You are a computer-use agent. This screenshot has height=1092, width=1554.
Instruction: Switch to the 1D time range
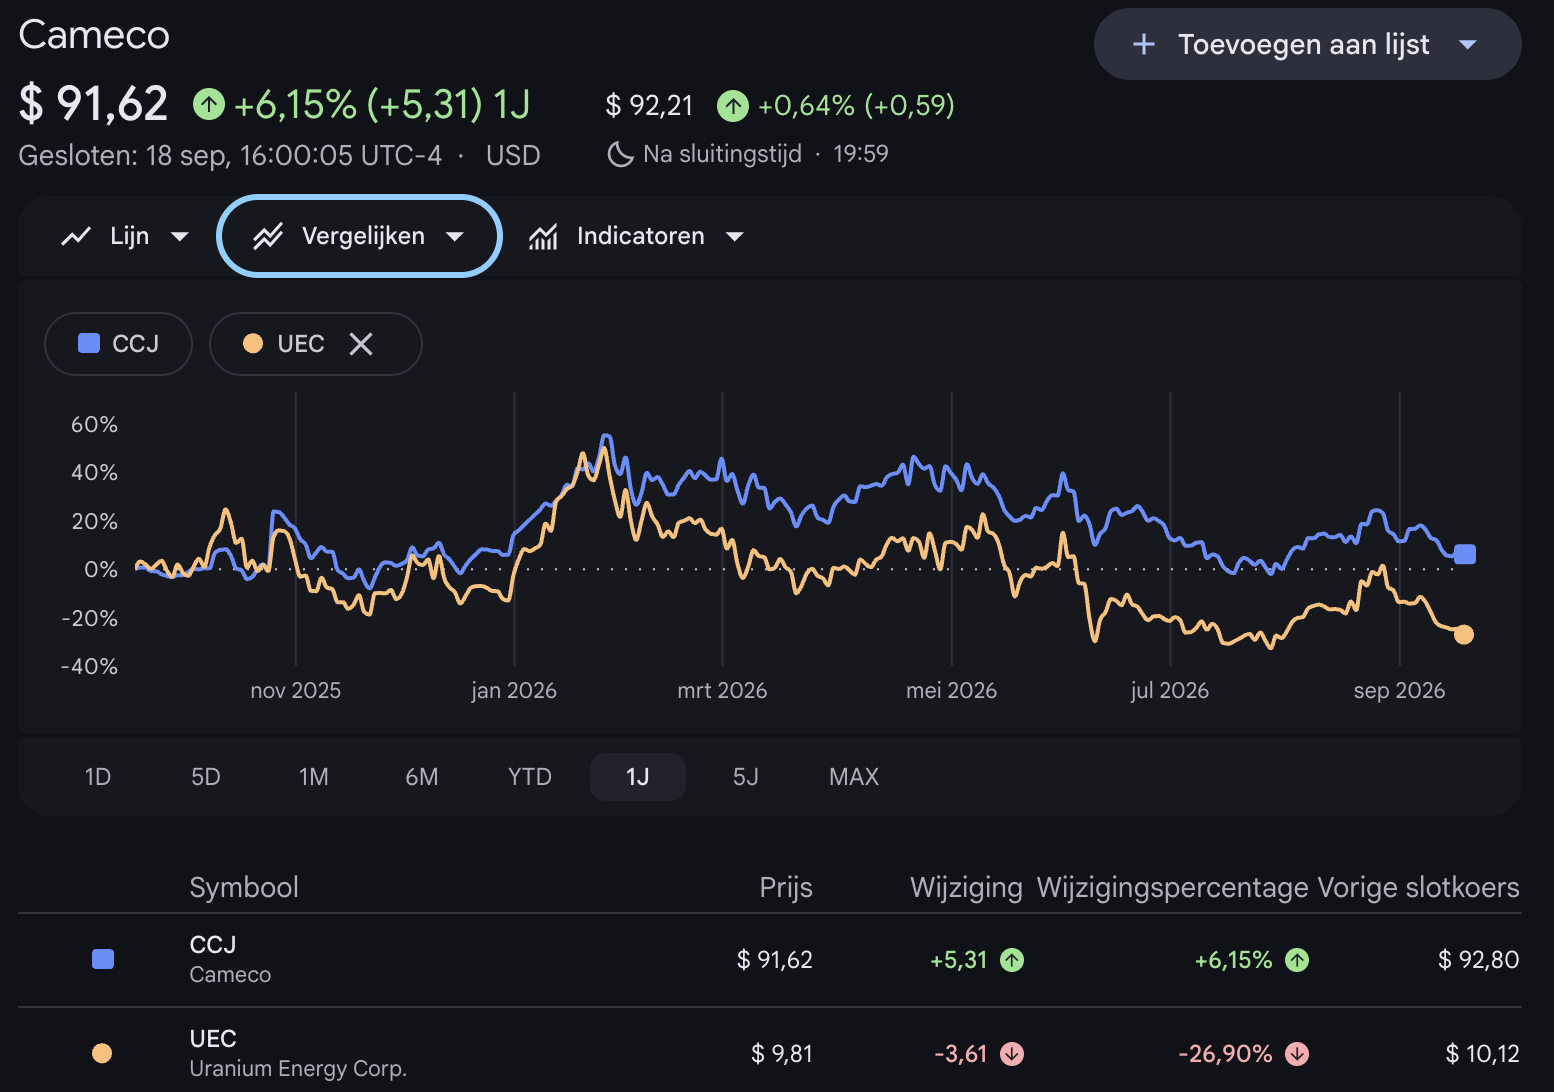[98, 777]
